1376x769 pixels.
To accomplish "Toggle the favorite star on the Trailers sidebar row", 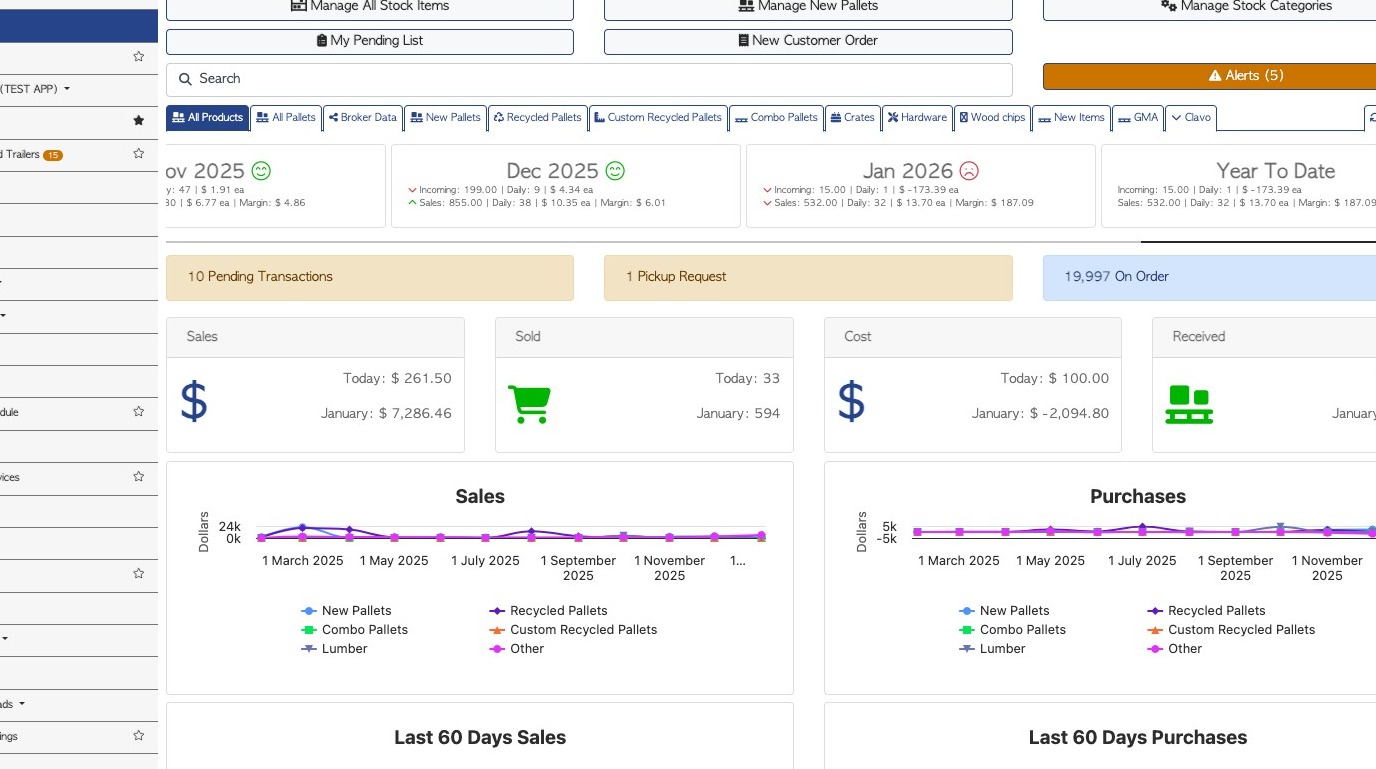I will point(139,154).
